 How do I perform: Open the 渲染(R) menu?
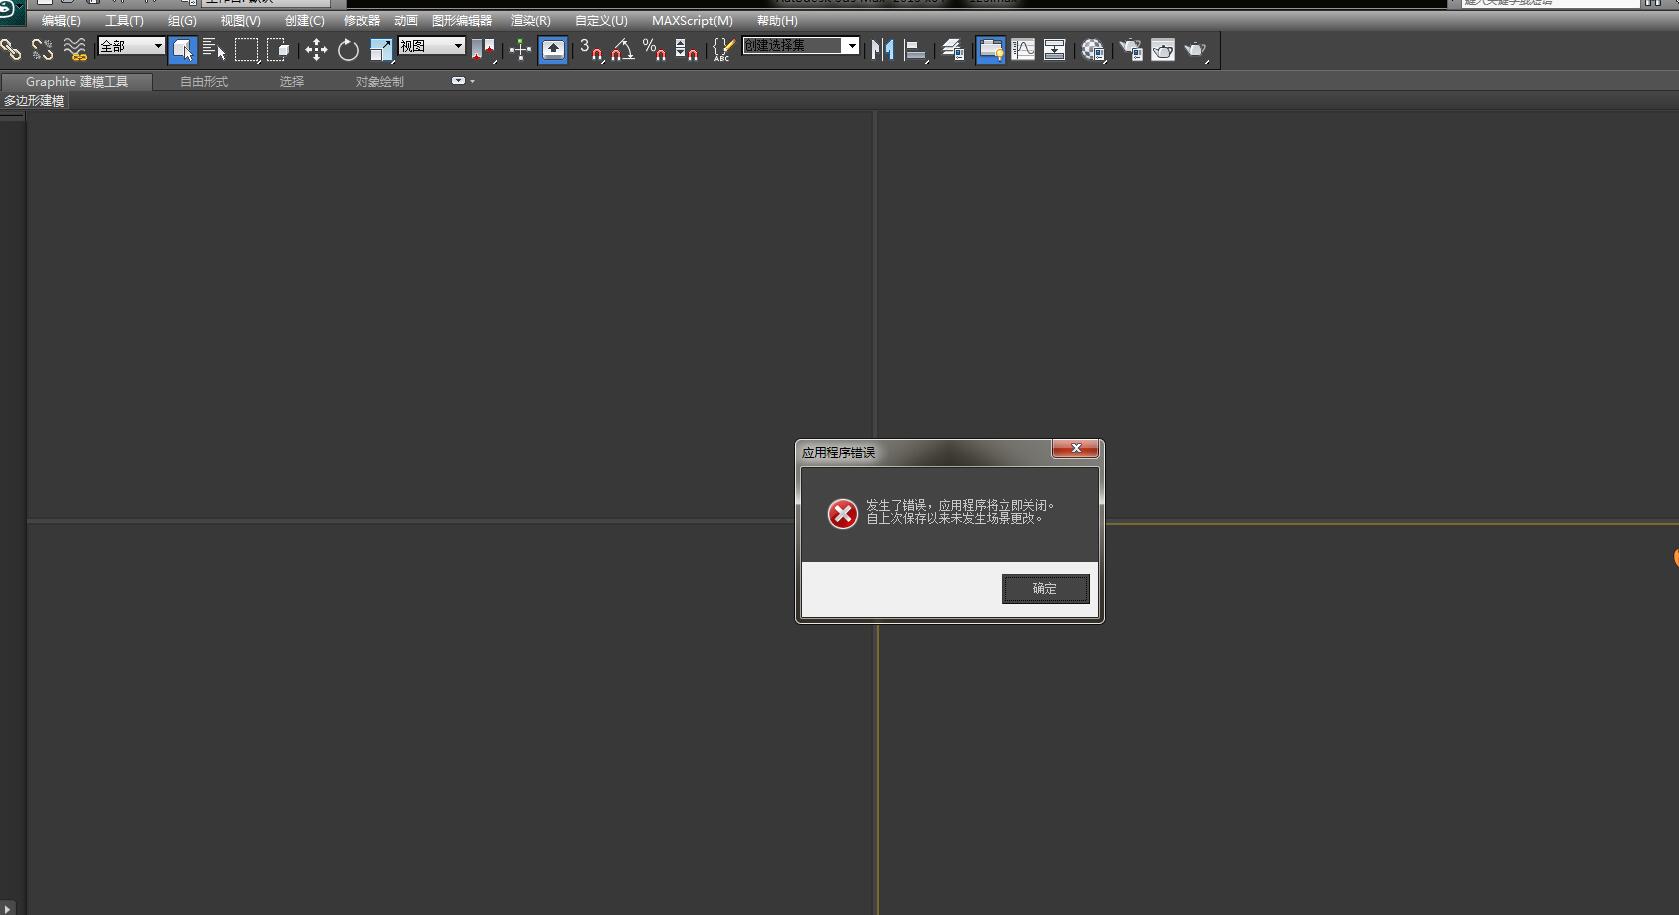[x=531, y=20]
